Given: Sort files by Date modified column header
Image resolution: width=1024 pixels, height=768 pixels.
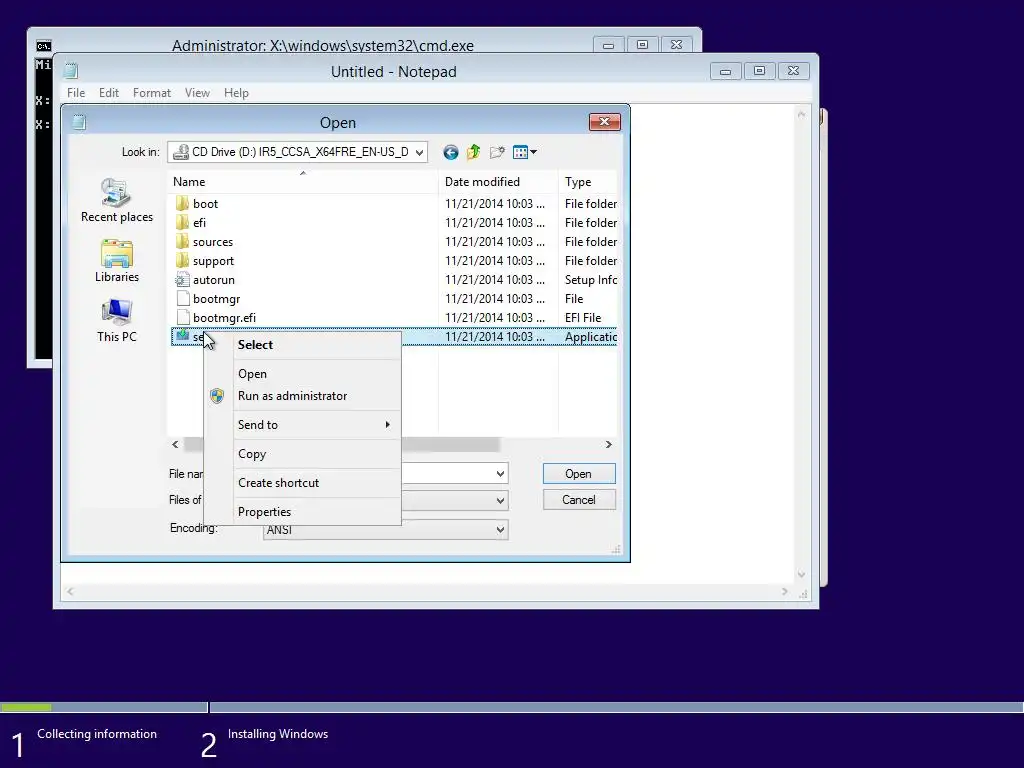Looking at the screenshot, I should point(498,182).
